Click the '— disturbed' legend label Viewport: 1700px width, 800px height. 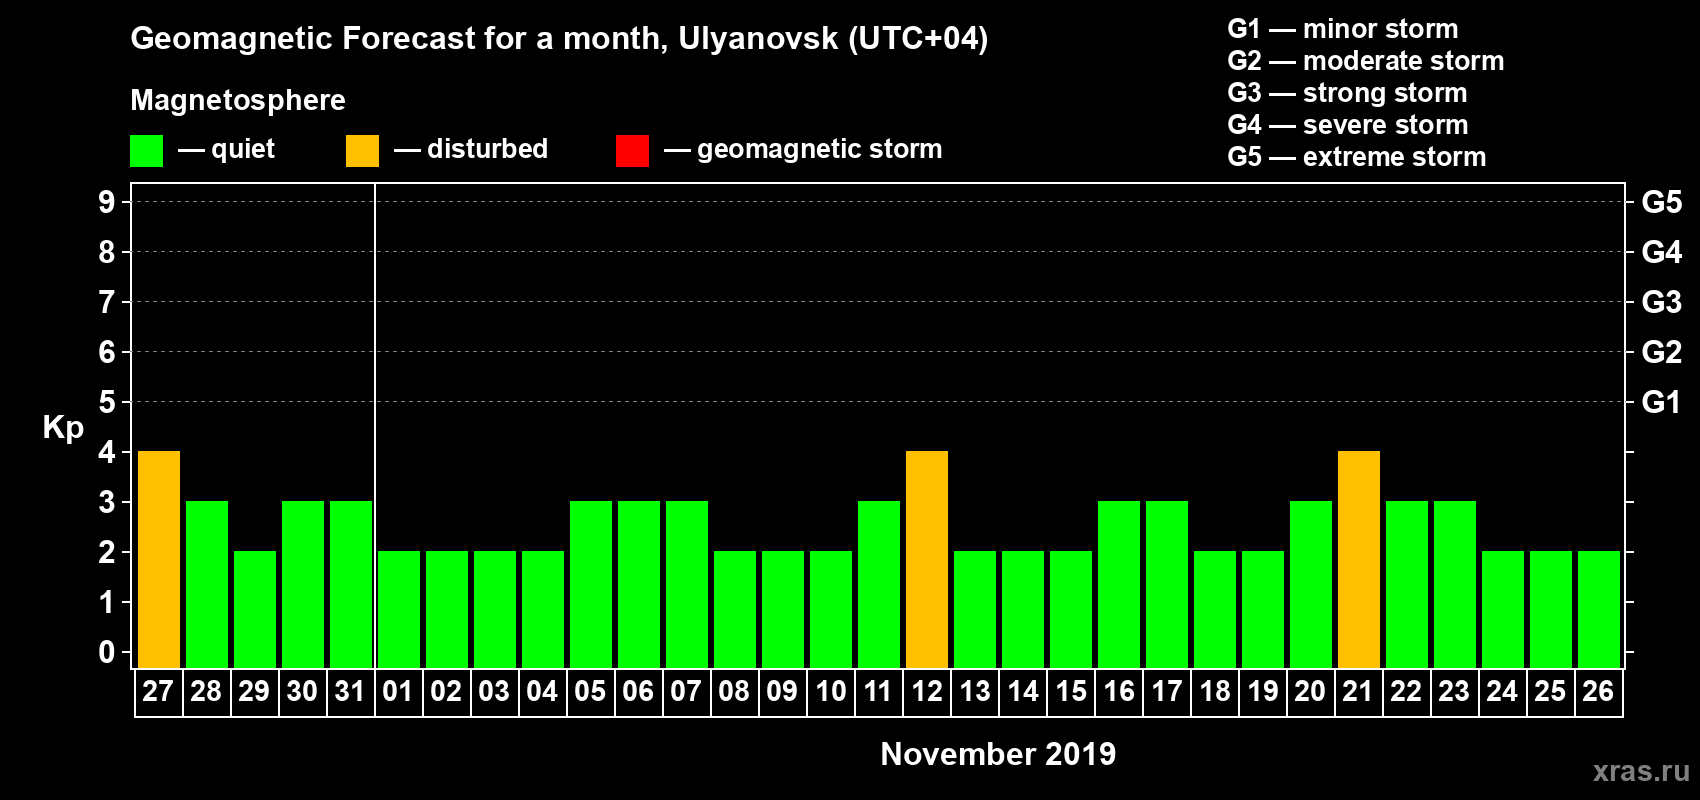pos(471,150)
